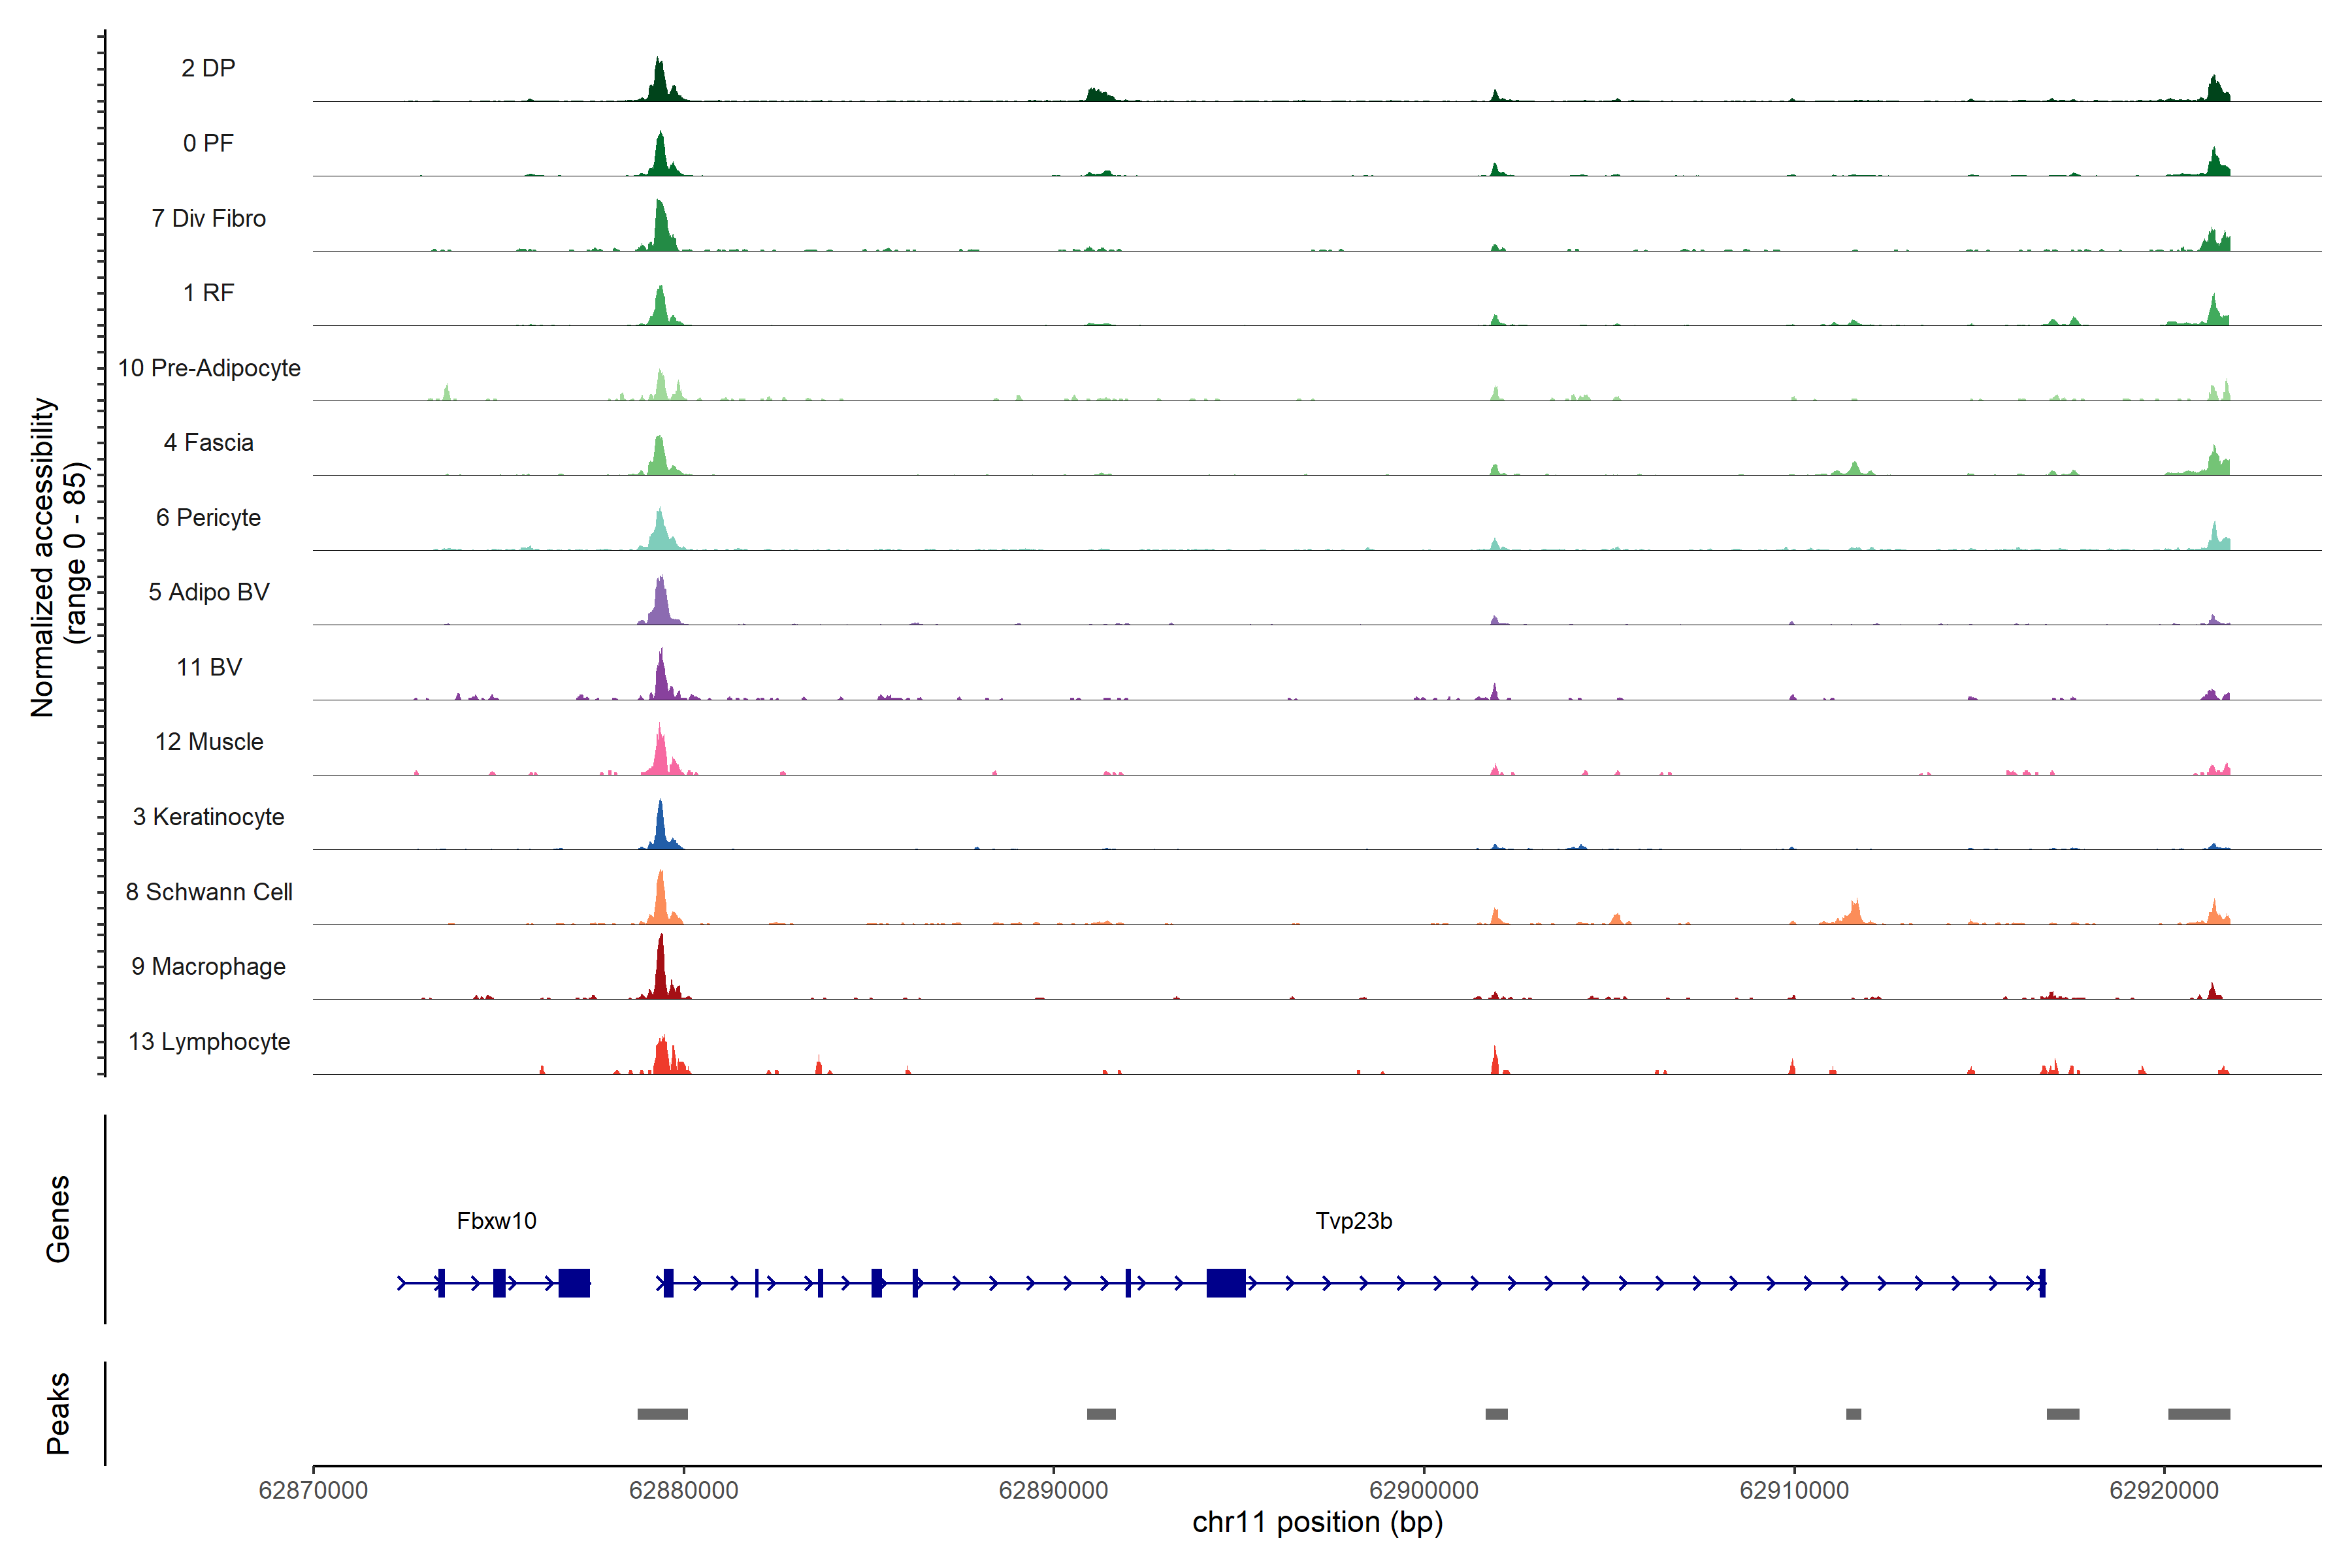Click the rightmost gray peak bar

(2198, 1414)
